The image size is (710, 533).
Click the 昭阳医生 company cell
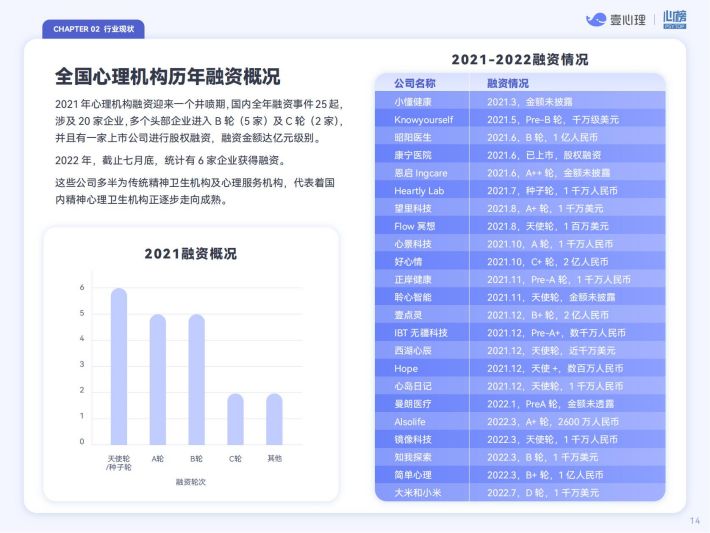tap(413, 137)
